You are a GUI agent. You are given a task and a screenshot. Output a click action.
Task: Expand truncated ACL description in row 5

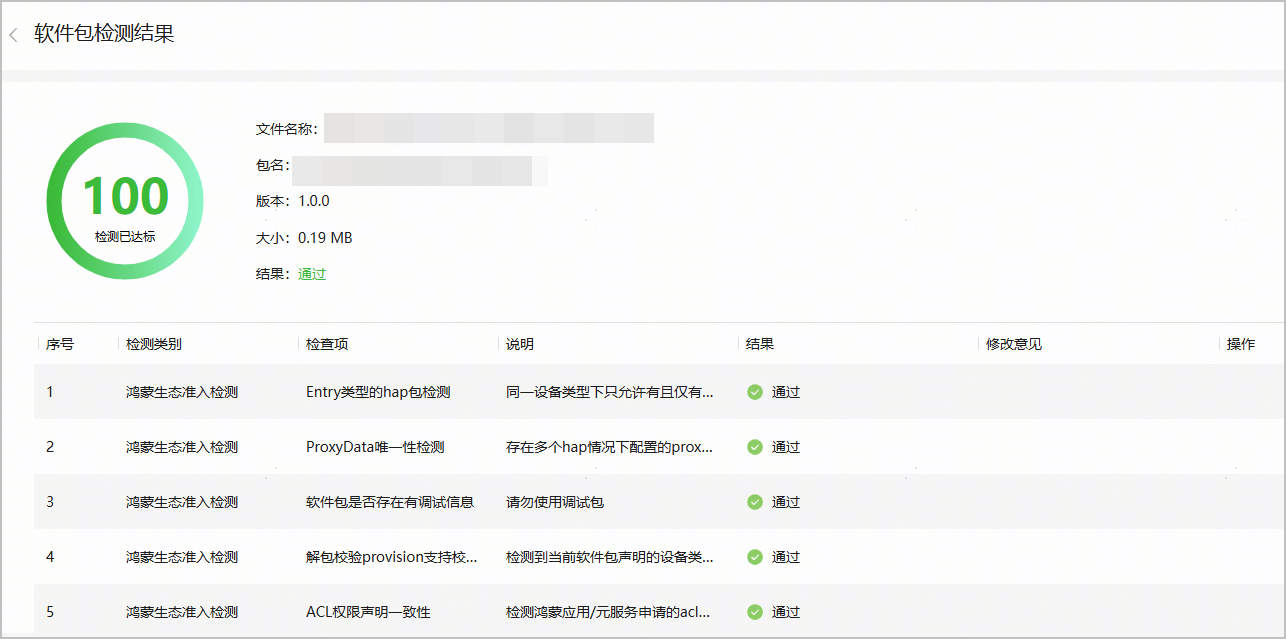tap(610, 612)
